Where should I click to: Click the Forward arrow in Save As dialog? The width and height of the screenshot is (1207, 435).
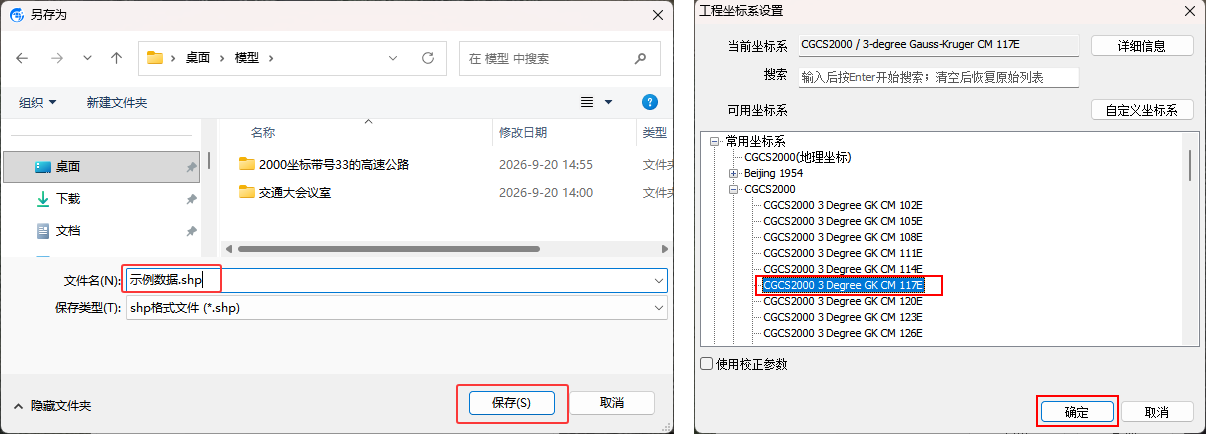coord(56,58)
